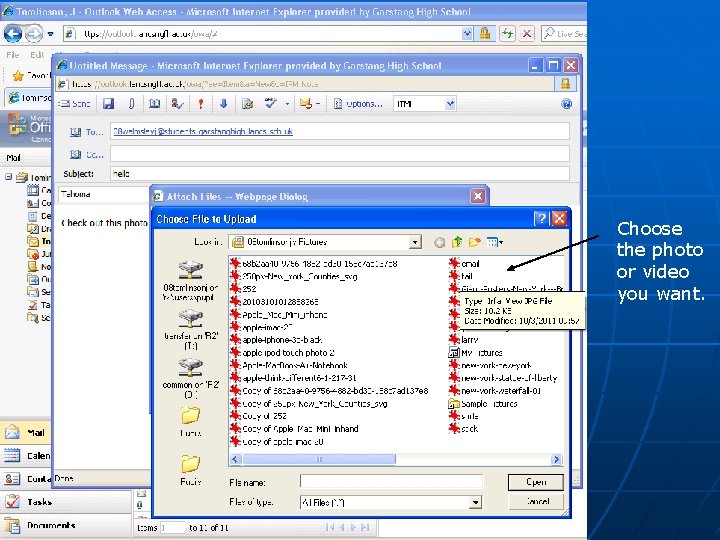Click the paperclip Attach File icon
The width and height of the screenshot is (720, 540).
point(131,104)
